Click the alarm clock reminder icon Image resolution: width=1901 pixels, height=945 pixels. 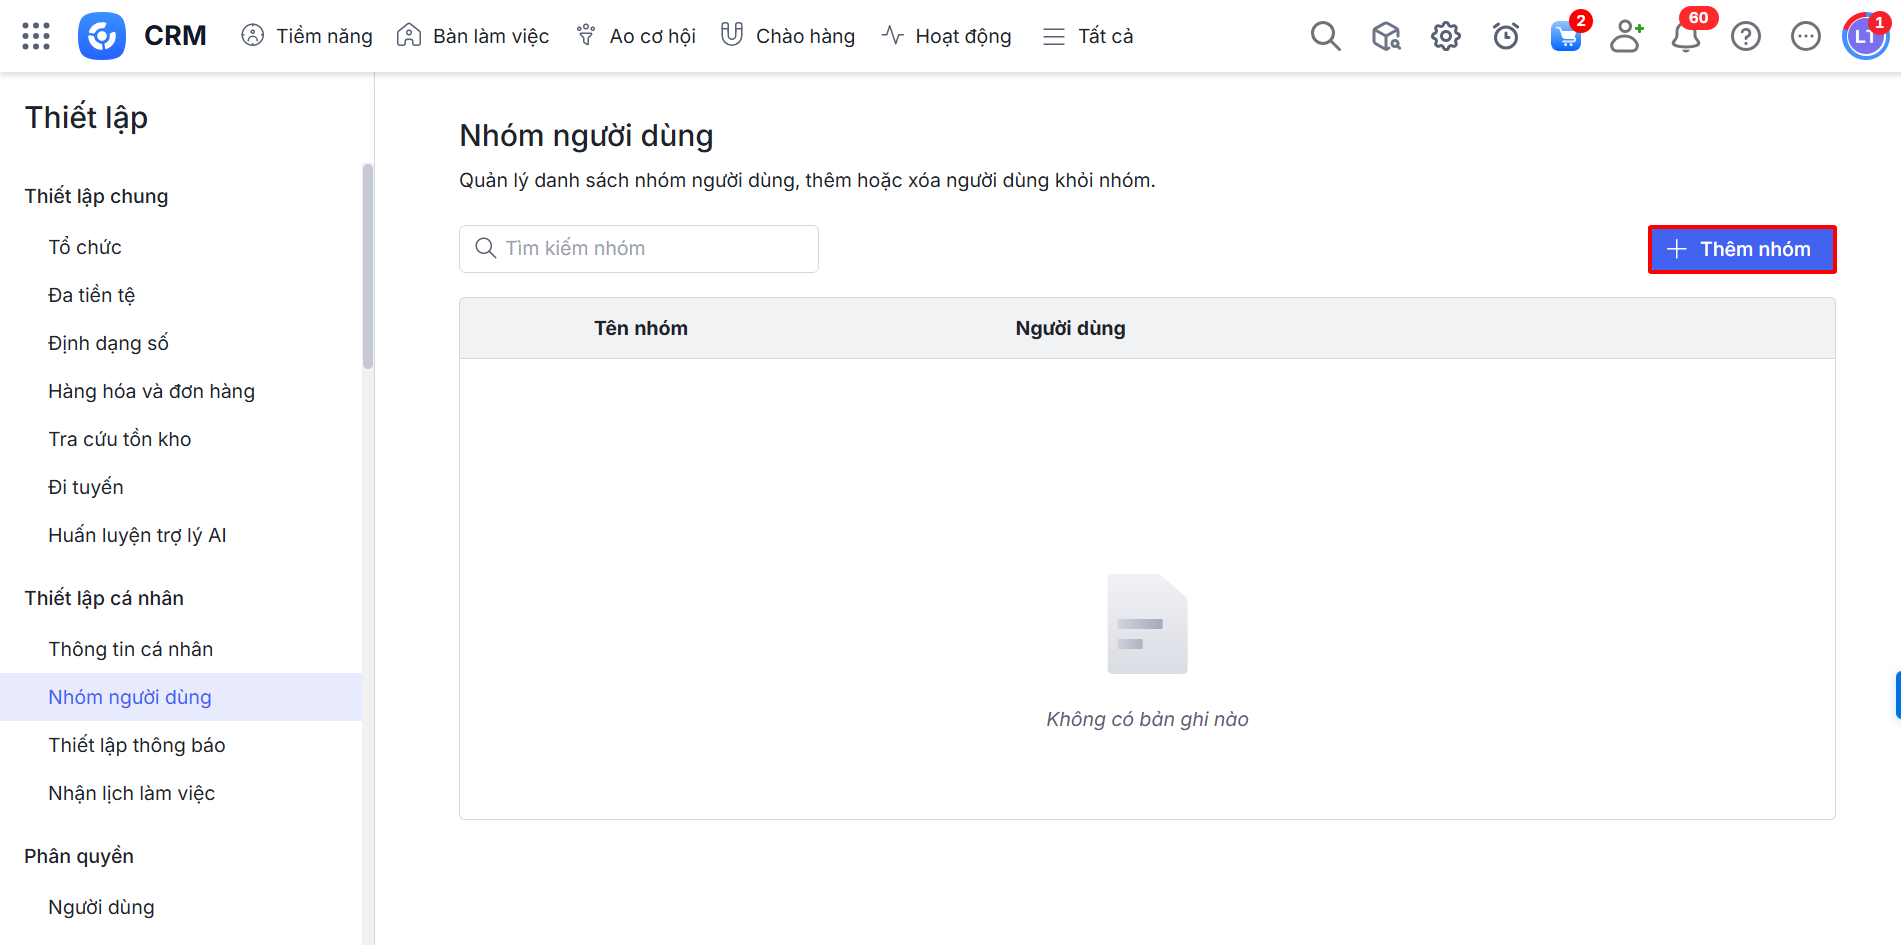click(x=1505, y=37)
